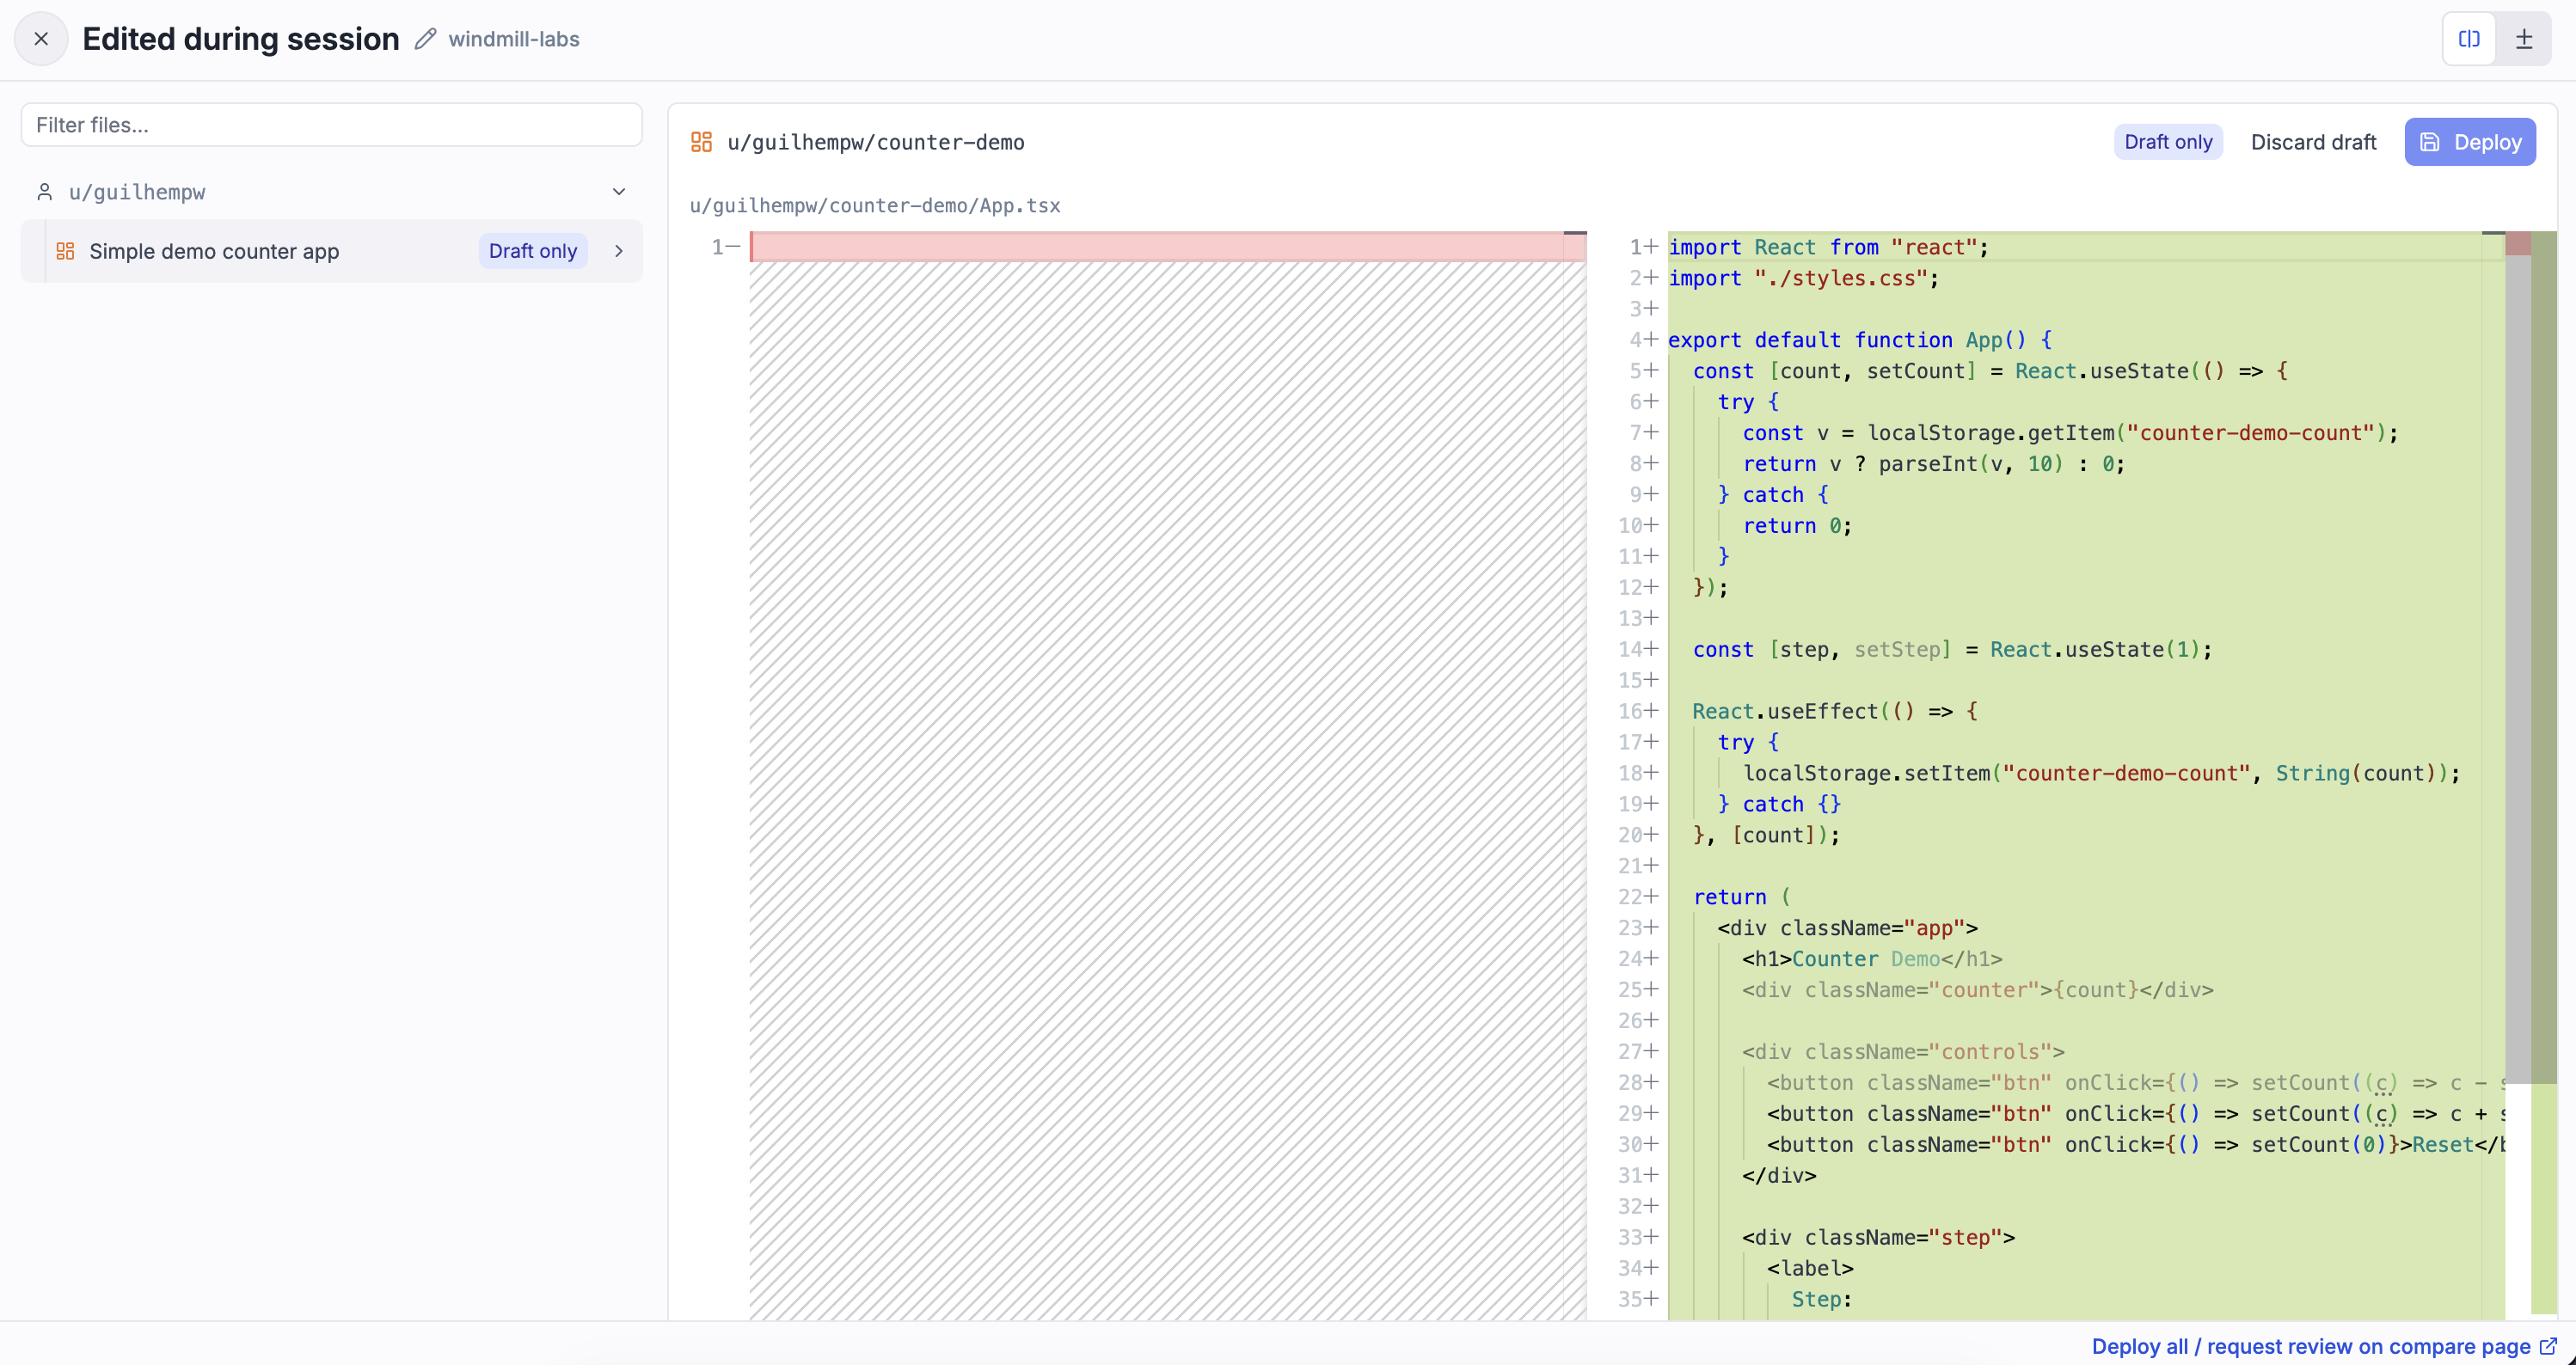Click line 22 return statement
This screenshot has width=2576, height=1365.
click(x=1741, y=897)
